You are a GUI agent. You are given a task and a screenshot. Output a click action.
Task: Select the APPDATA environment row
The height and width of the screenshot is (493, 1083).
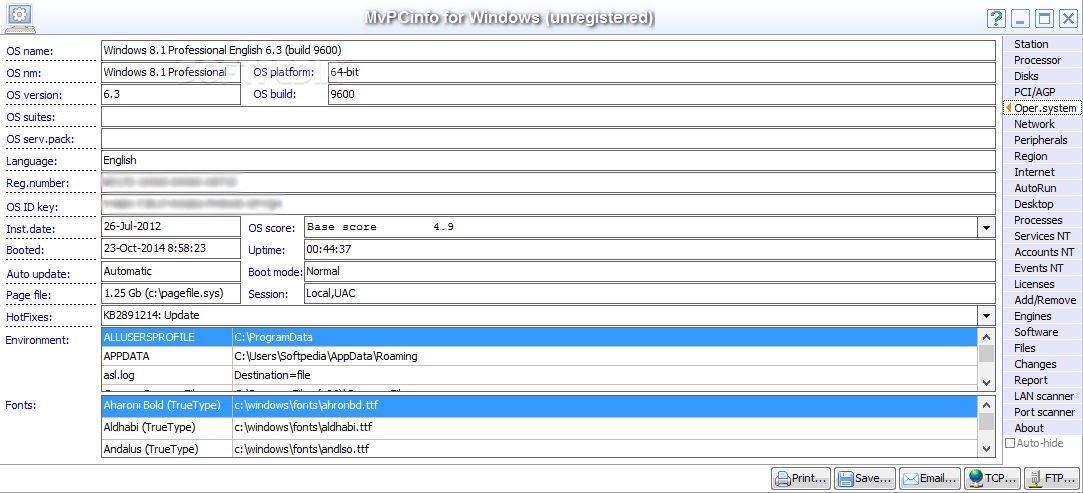click(539, 356)
